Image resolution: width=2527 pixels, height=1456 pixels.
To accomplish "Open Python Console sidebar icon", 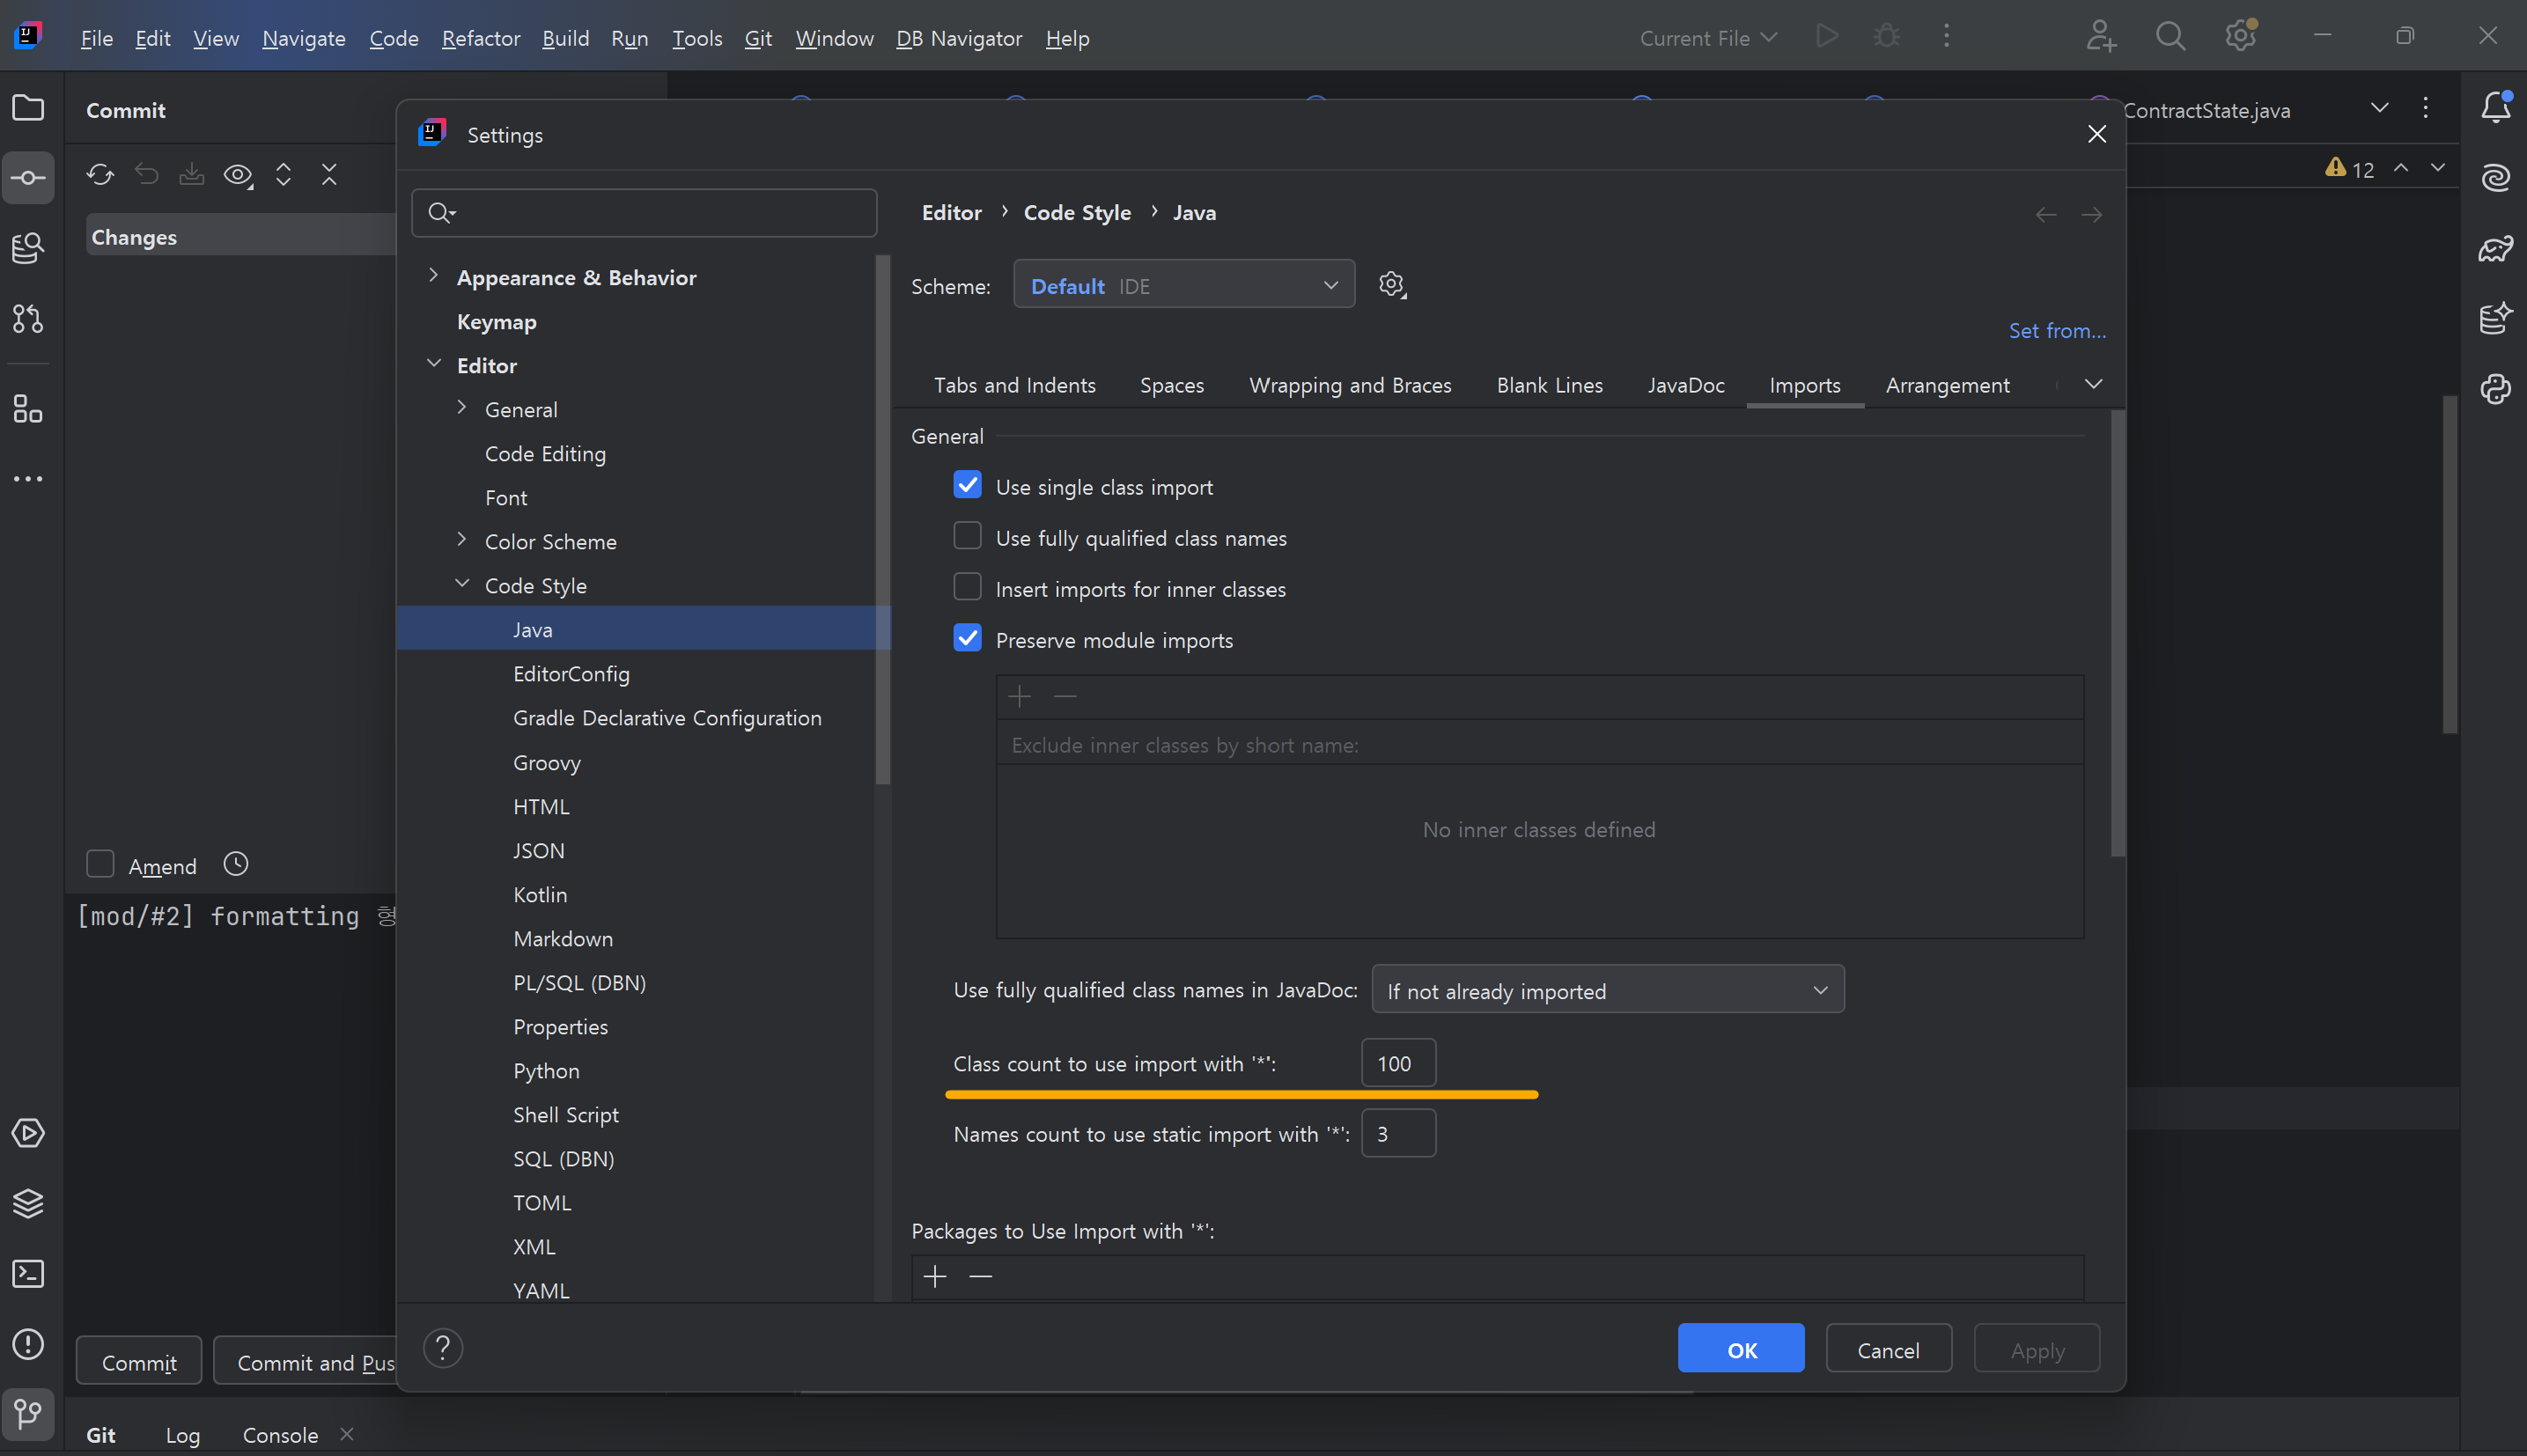I will click(x=2496, y=388).
